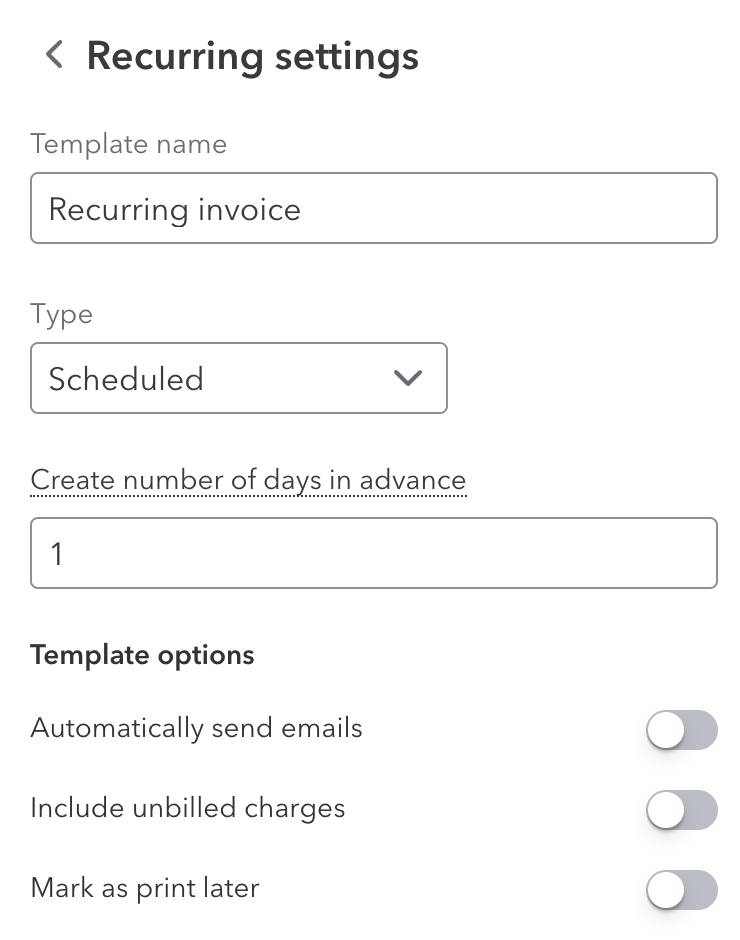Click the Include unbilled charges label
Screen dimensions: 740x940
click(188, 808)
